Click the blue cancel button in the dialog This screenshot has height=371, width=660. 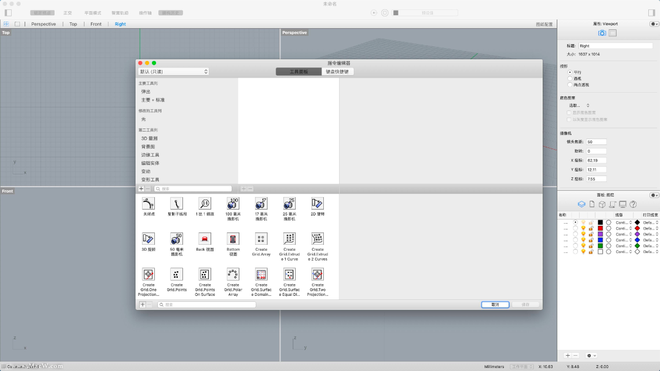pyautogui.click(x=495, y=304)
